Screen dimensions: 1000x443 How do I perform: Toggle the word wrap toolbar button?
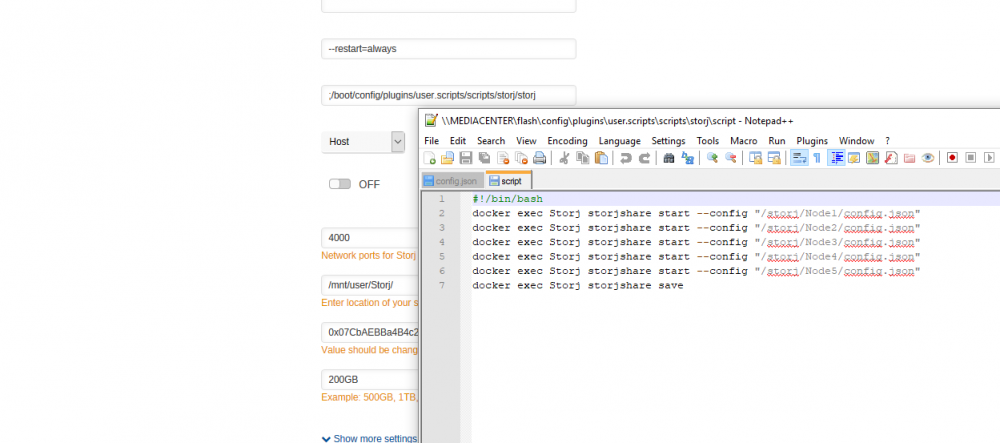click(798, 157)
